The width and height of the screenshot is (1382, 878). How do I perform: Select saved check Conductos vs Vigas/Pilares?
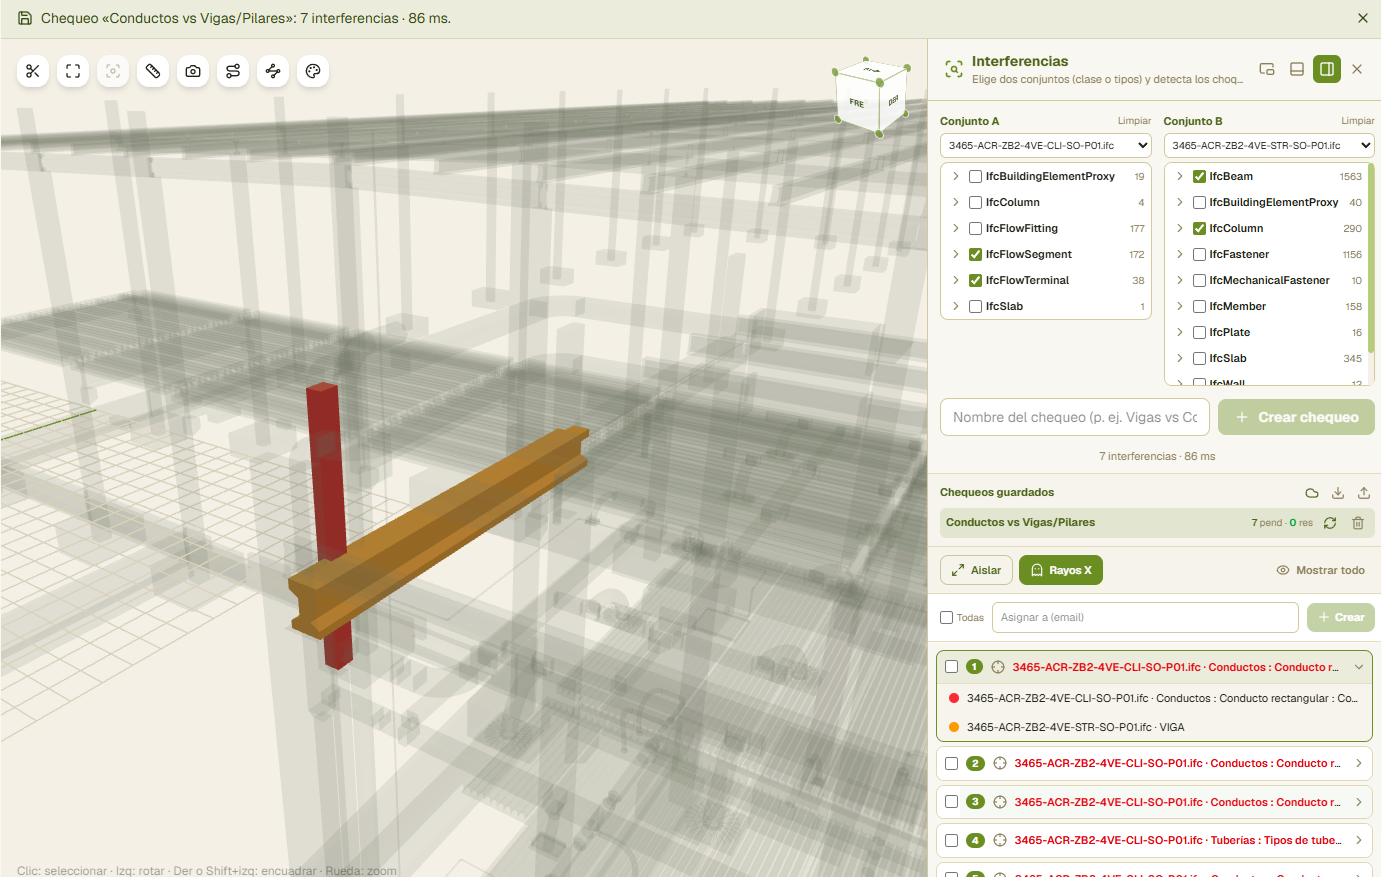click(x=1020, y=522)
